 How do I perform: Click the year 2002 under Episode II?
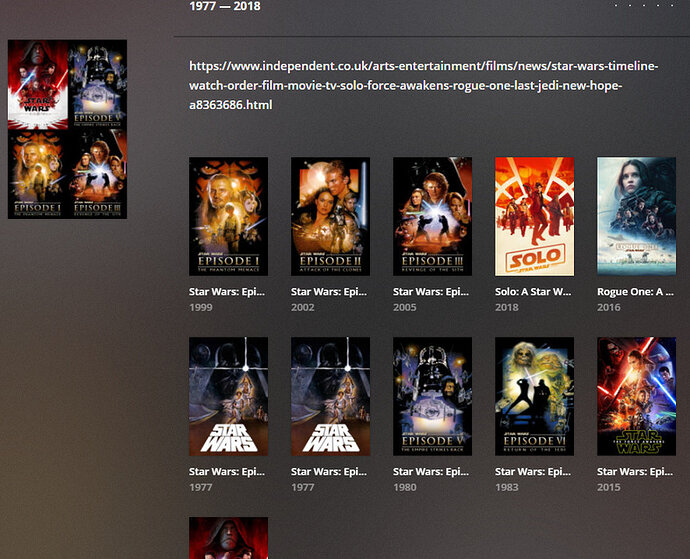tap(303, 307)
